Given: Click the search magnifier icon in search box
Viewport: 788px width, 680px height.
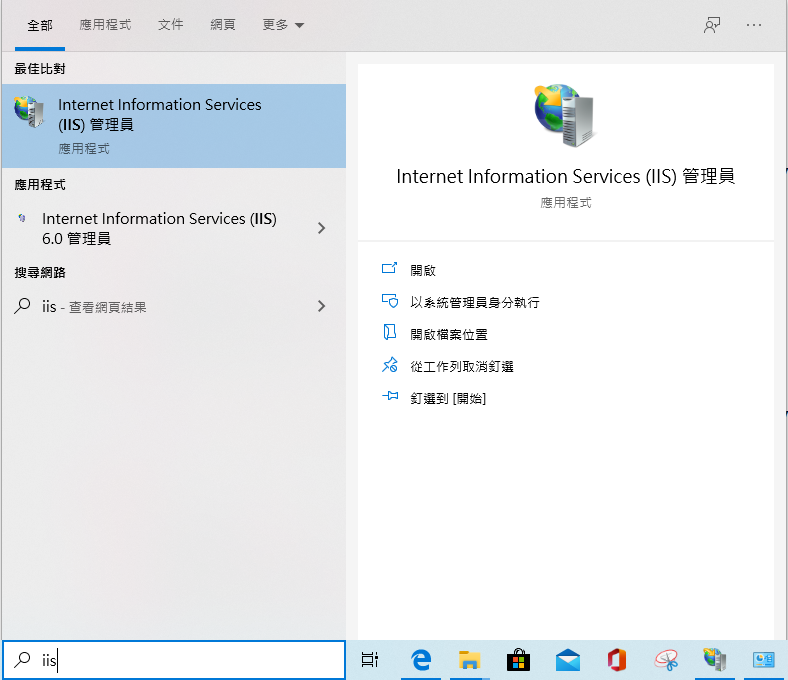Looking at the screenshot, I should tap(22, 659).
